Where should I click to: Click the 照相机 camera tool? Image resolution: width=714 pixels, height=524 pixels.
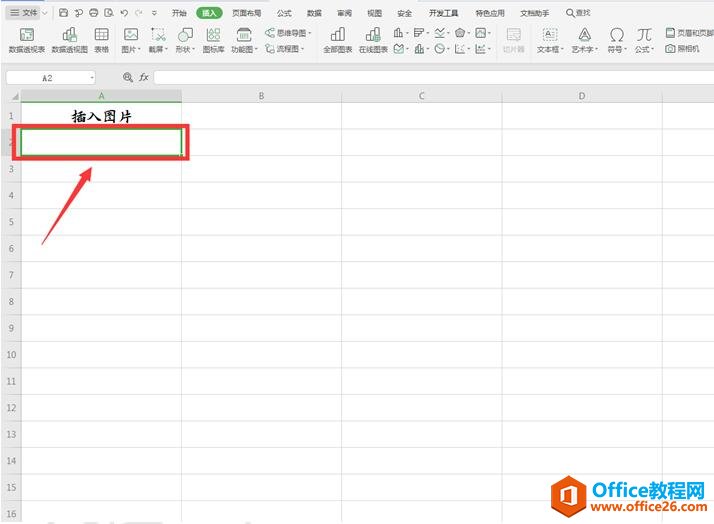coord(682,49)
